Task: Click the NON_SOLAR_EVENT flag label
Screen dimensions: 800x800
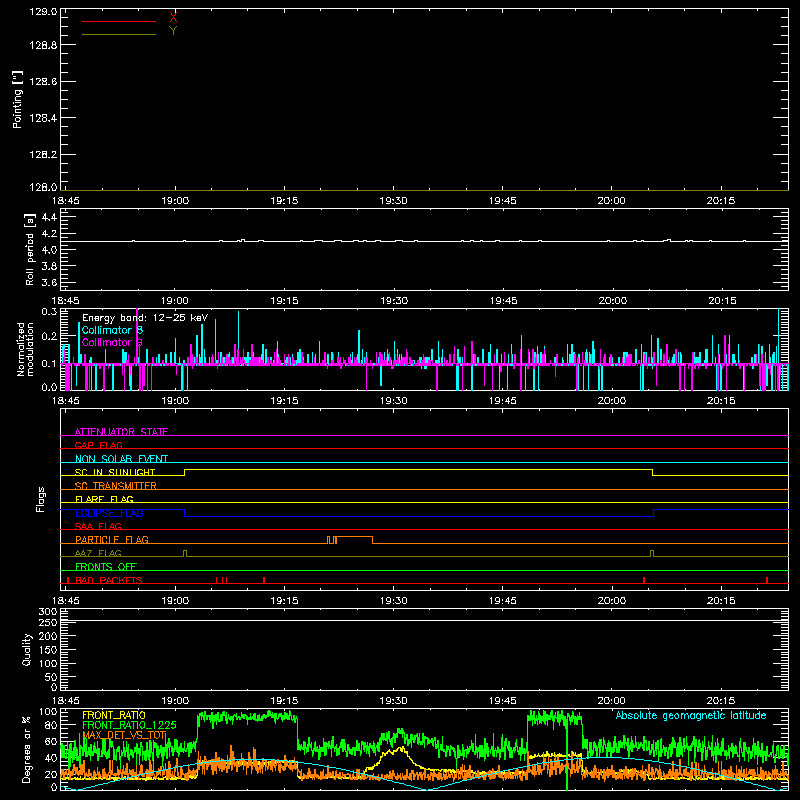Action: [121, 459]
